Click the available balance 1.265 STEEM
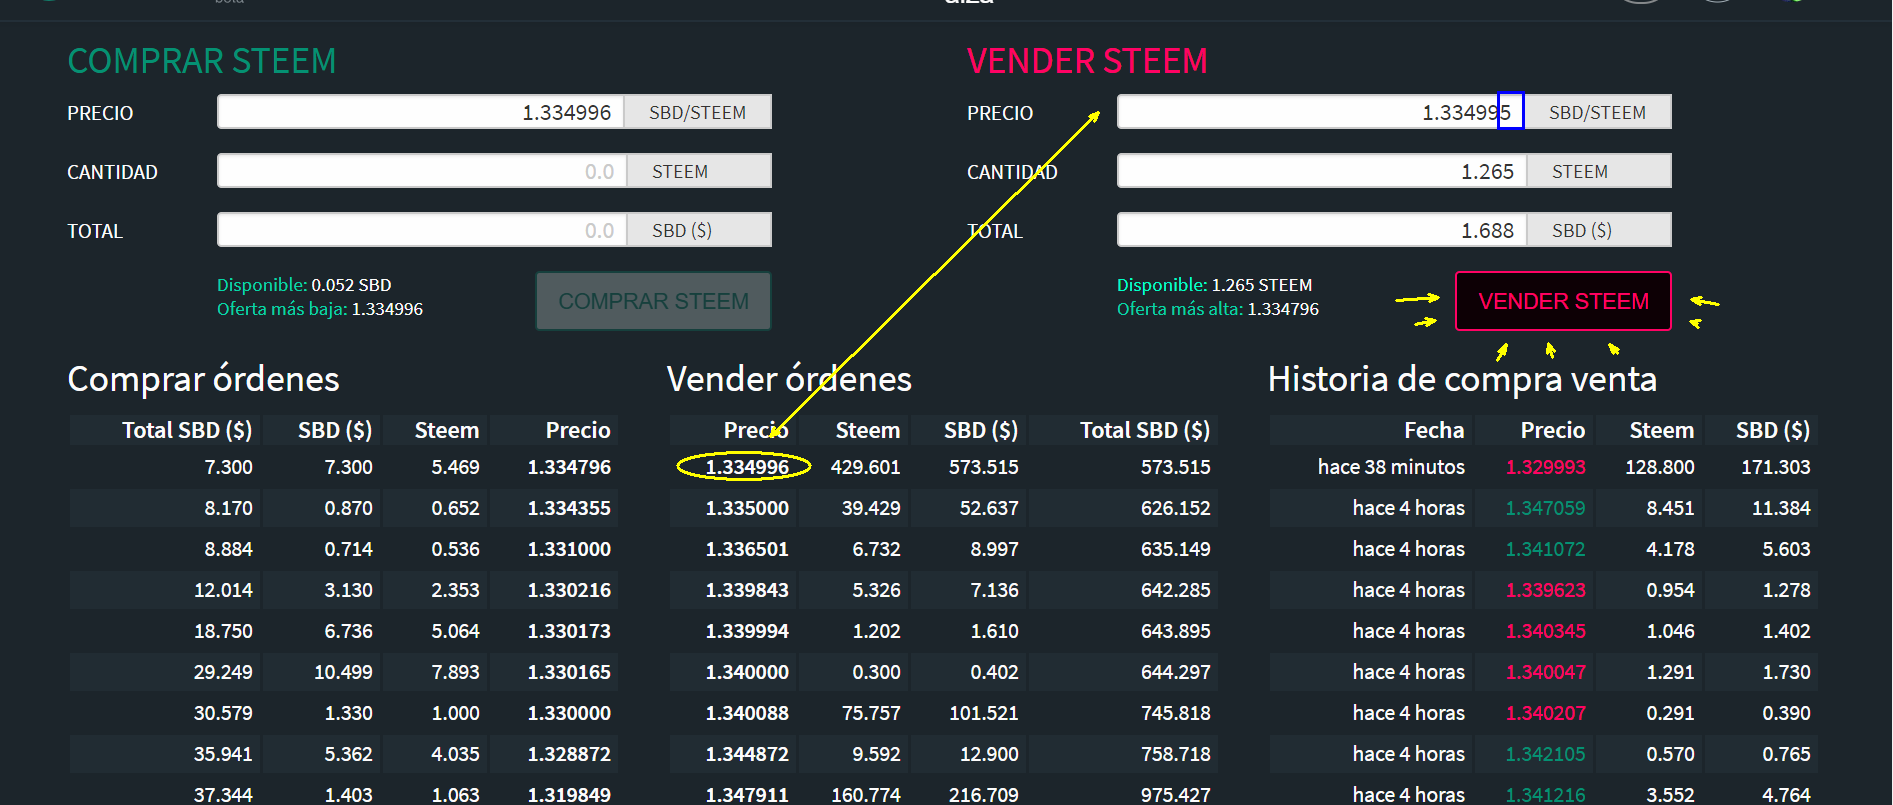1893x805 pixels. point(1262,285)
